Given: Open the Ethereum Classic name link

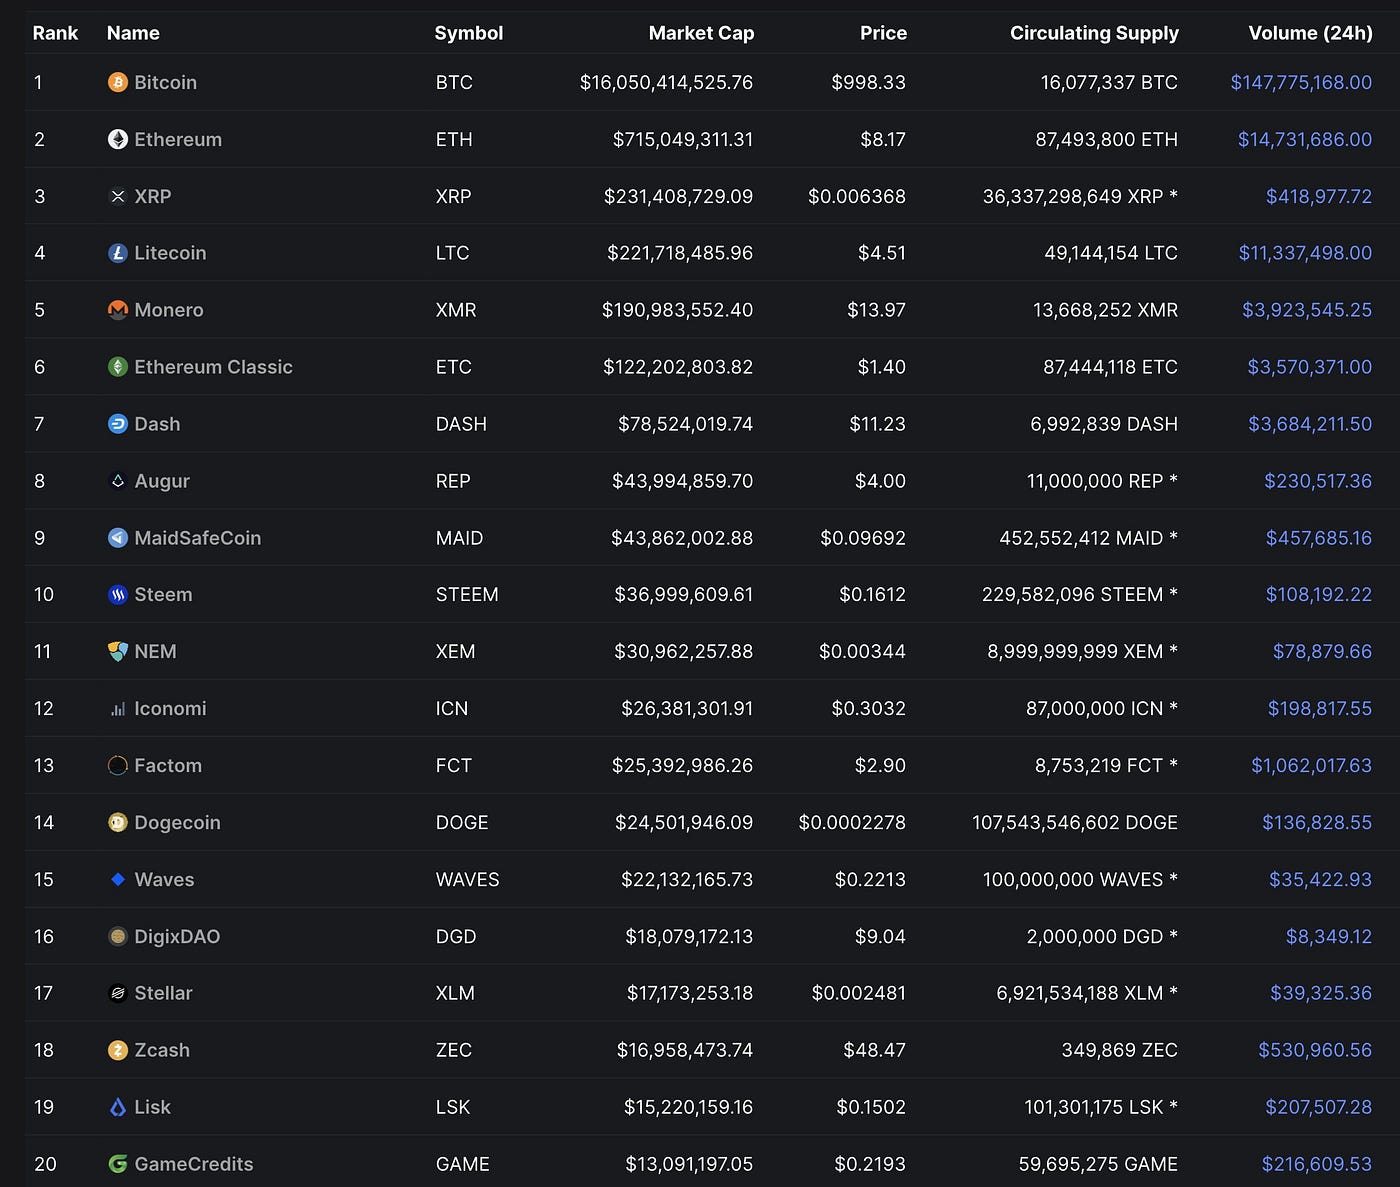Looking at the screenshot, I should click(x=213, y=367).
